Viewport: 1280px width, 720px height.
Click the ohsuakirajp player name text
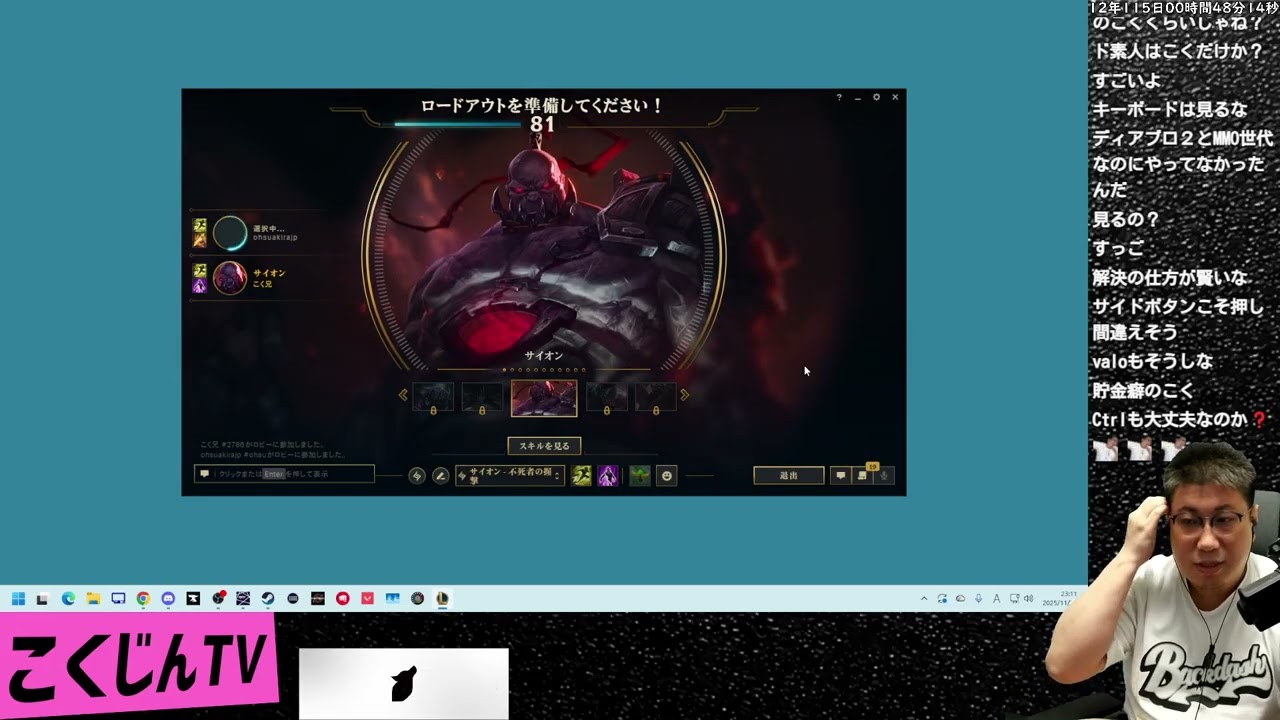(275, 238)
